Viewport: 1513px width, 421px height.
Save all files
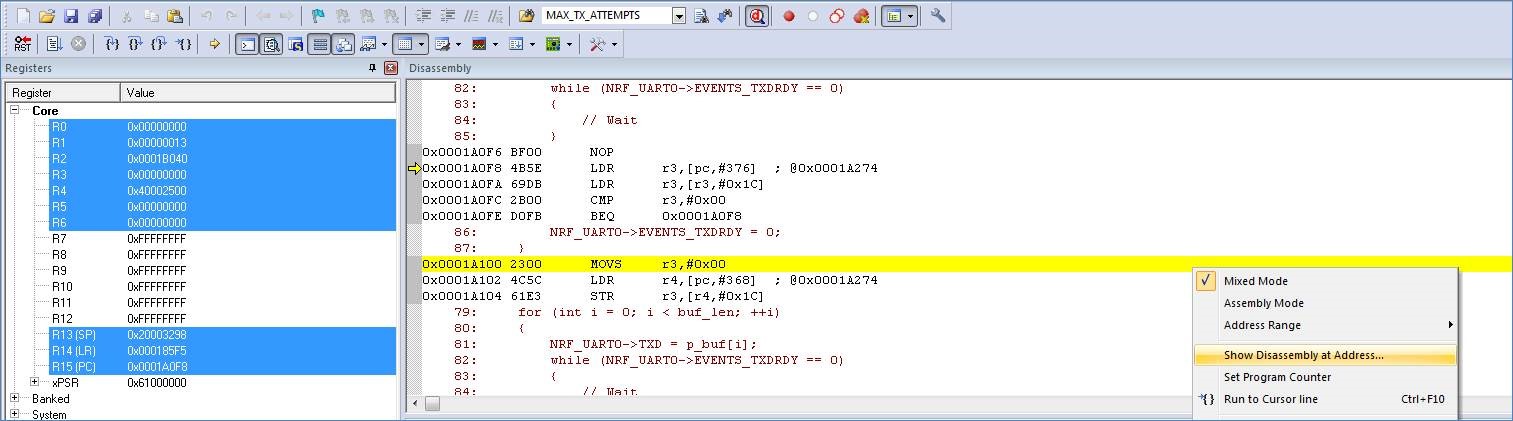coord(95,16)
